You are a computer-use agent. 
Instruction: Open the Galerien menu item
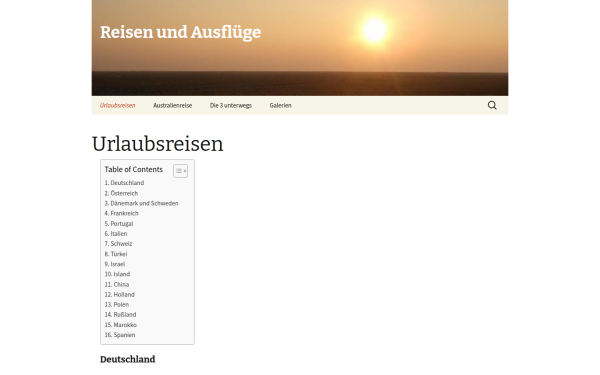tap(280, 106)
